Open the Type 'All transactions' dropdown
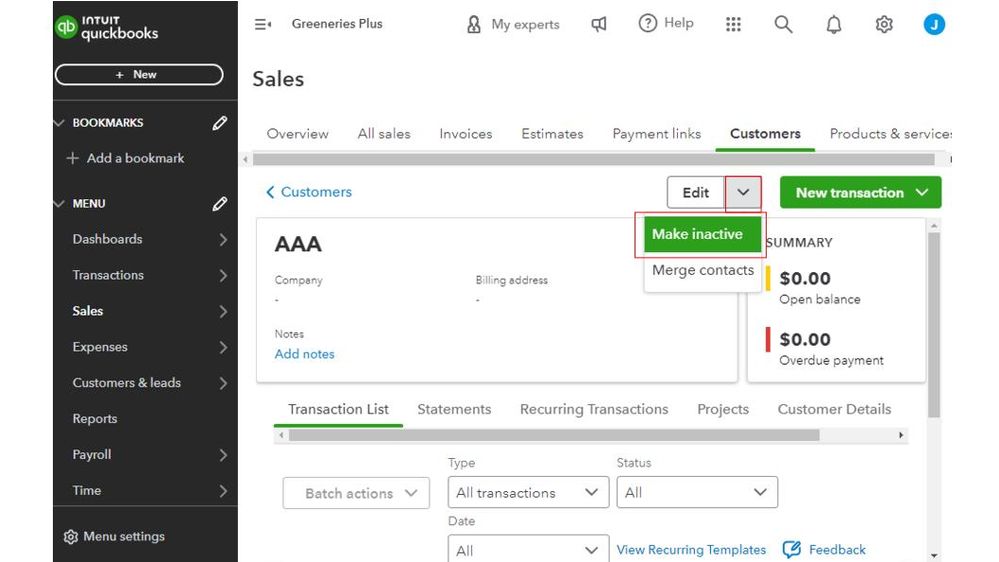 [527, 493]
